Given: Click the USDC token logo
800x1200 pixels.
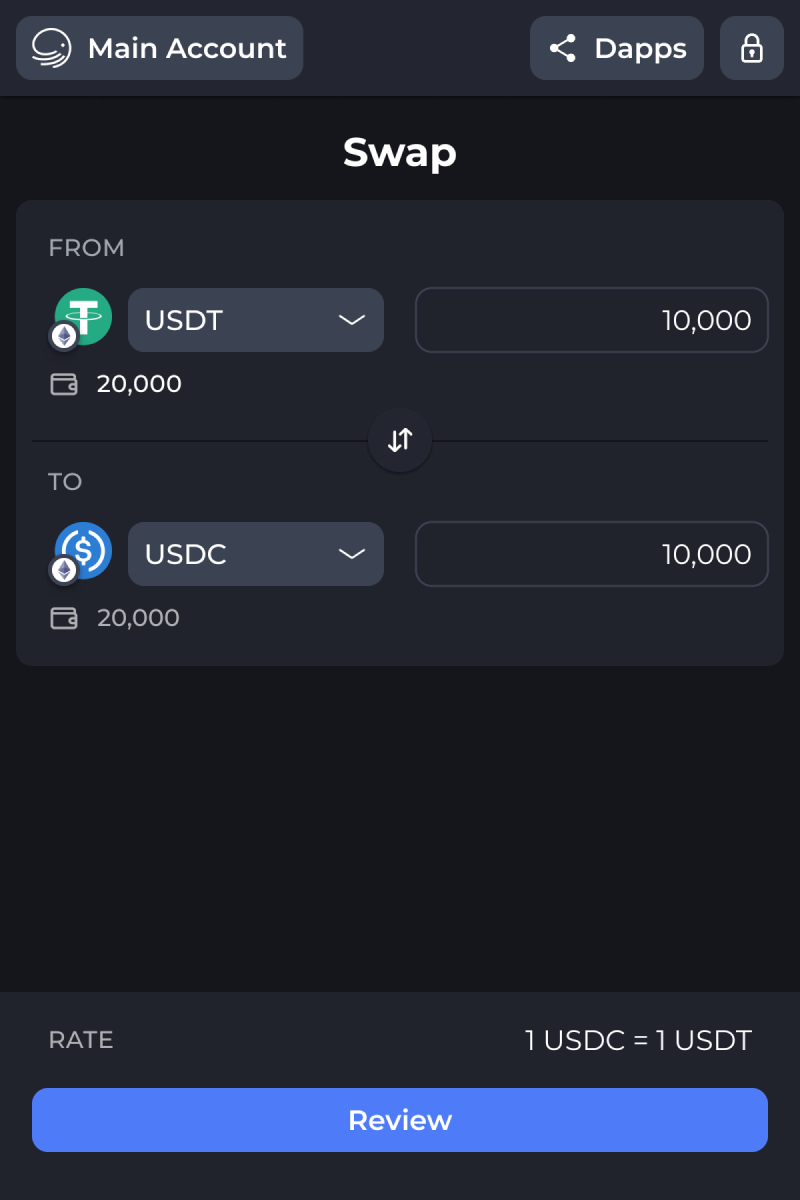Looking at the screenshot, I should coord(83,550).
